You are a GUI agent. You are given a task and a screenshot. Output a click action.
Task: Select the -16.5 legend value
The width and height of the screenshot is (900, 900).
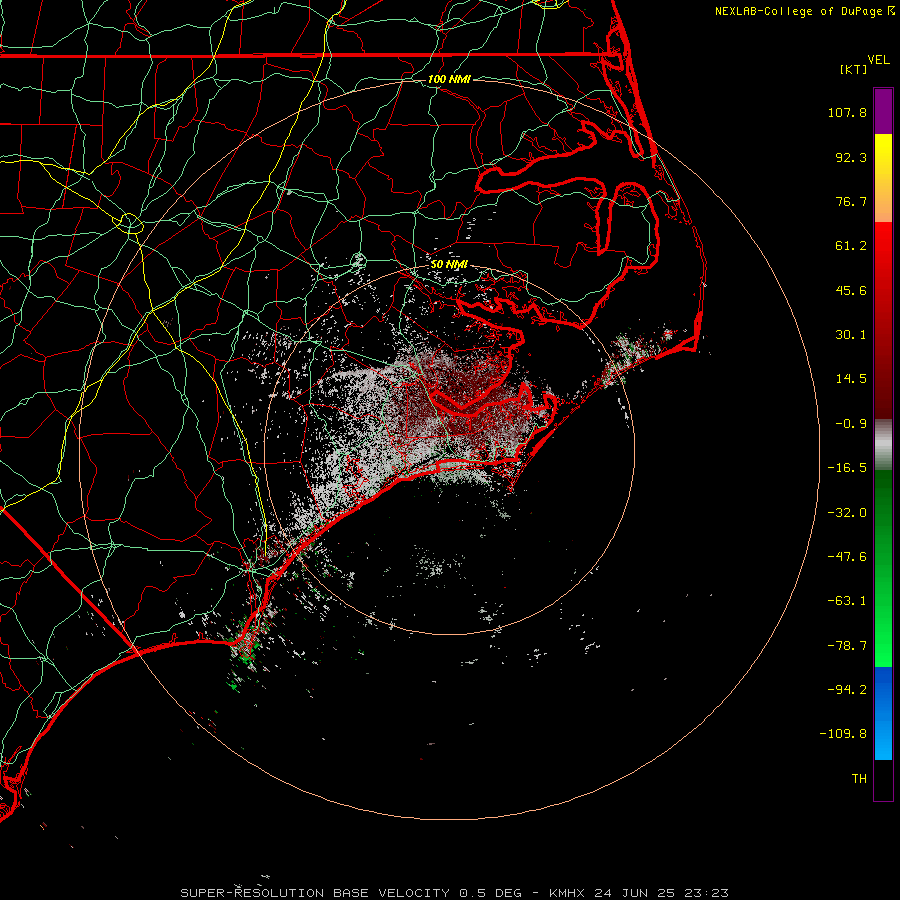click(x=847, y=468)
